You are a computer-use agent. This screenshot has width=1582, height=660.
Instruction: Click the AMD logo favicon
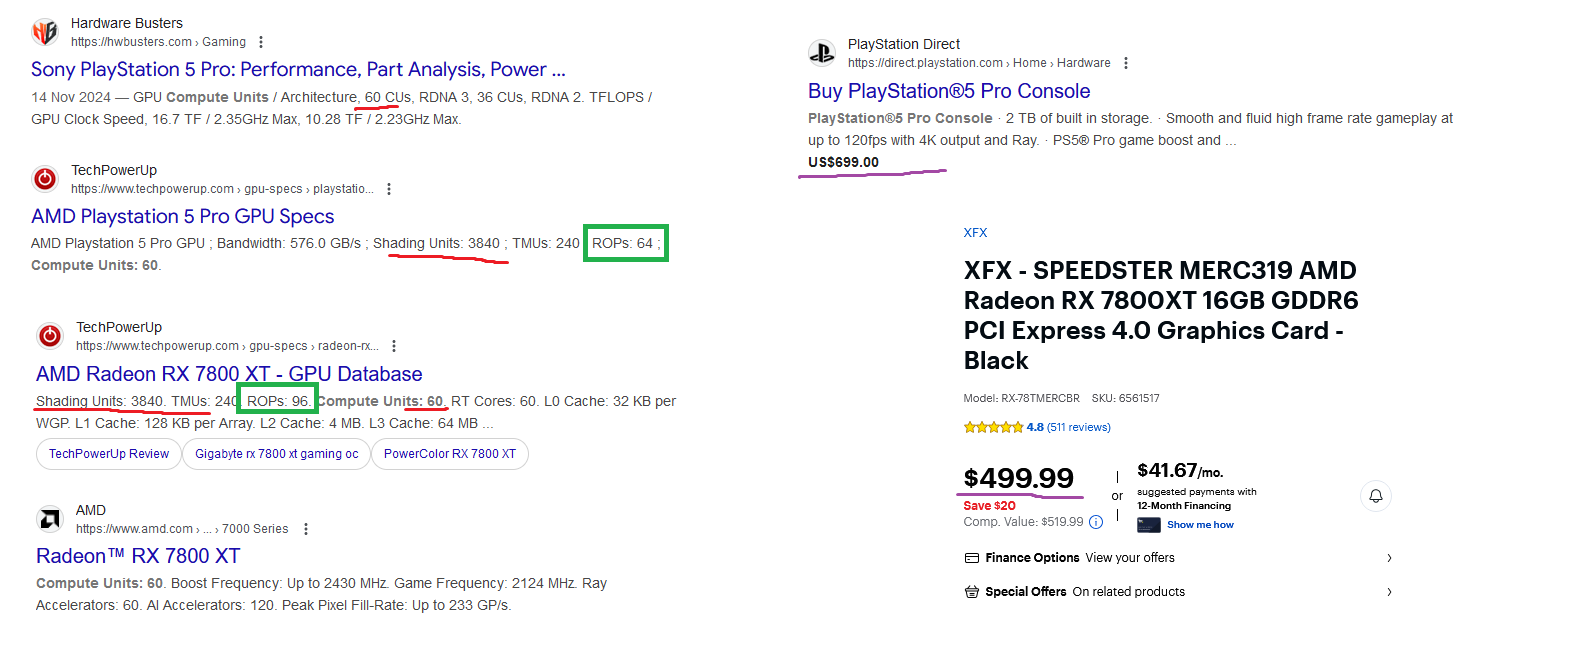point(50,519)
